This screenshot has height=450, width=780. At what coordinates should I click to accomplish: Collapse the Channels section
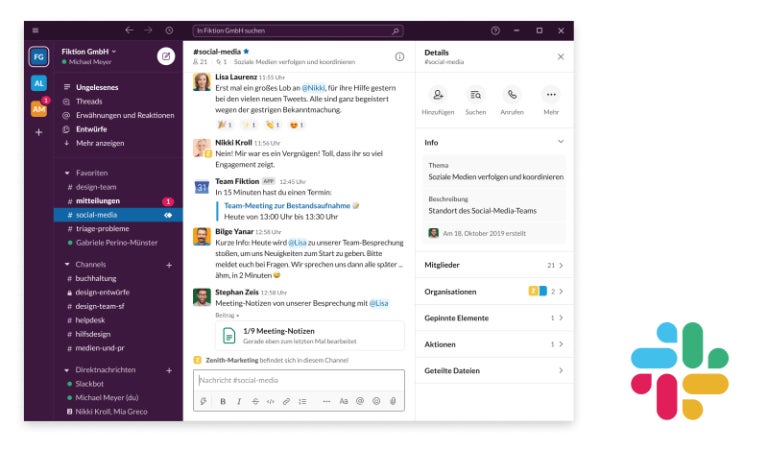[67, 264]
